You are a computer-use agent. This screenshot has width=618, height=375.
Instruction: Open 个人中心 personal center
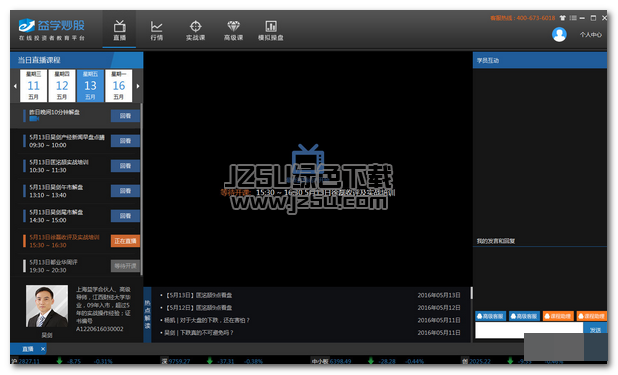pos(590,35)
